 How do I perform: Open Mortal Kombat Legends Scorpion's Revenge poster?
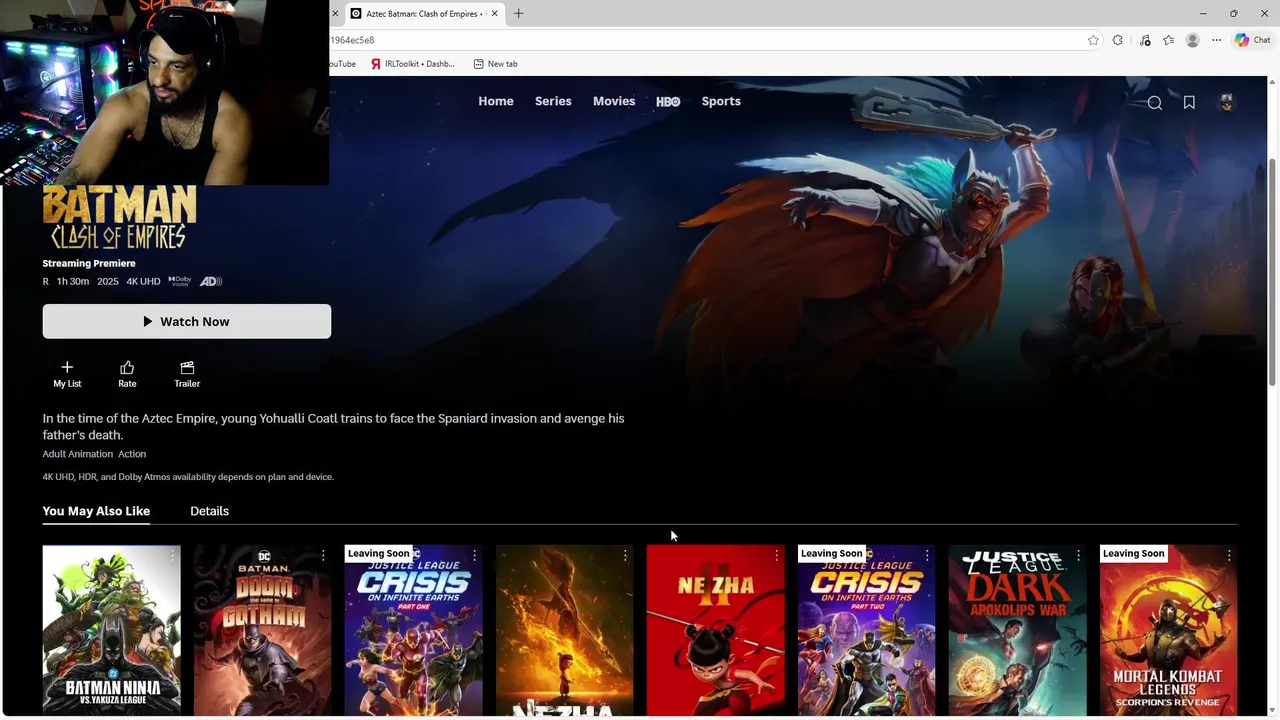tap(1169, 632)
